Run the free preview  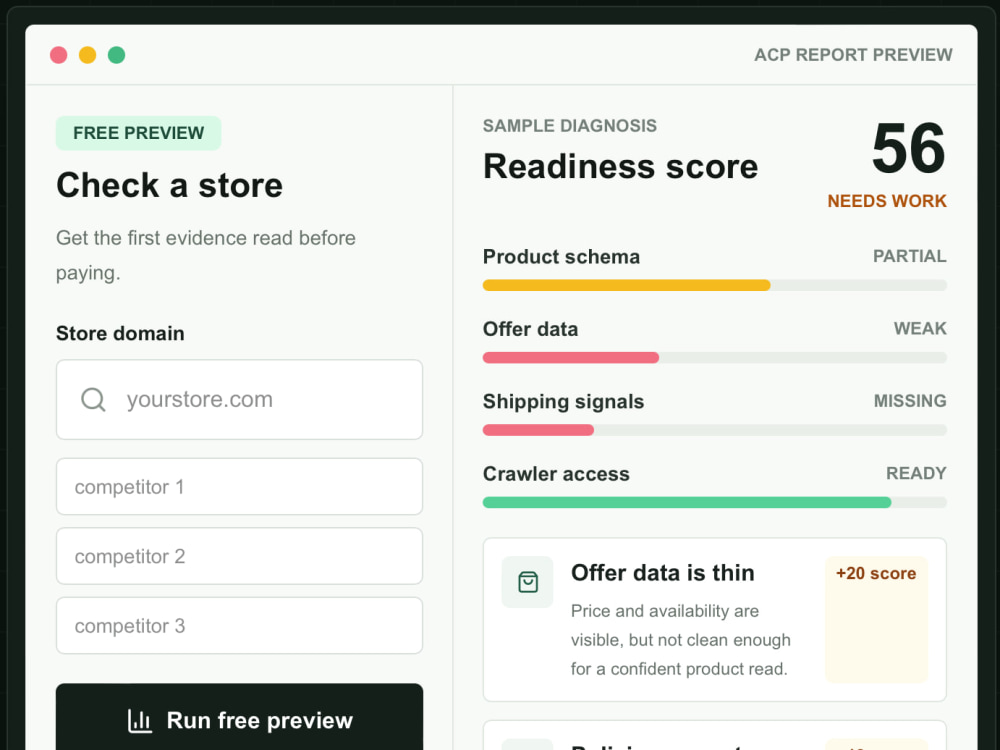[239, 719]
